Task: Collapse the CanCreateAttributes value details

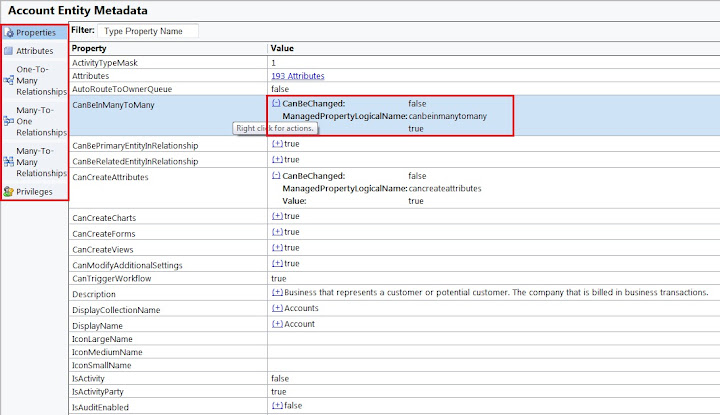Action: pos(276,176)
